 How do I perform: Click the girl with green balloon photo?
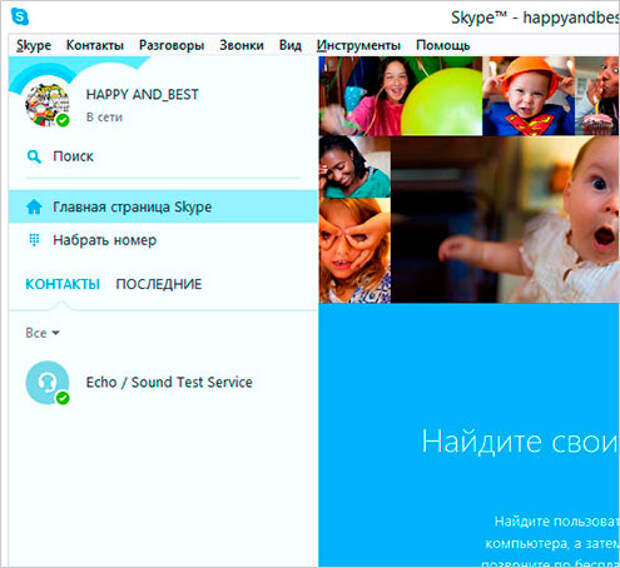pyautogui.click(x=401, y=96)
